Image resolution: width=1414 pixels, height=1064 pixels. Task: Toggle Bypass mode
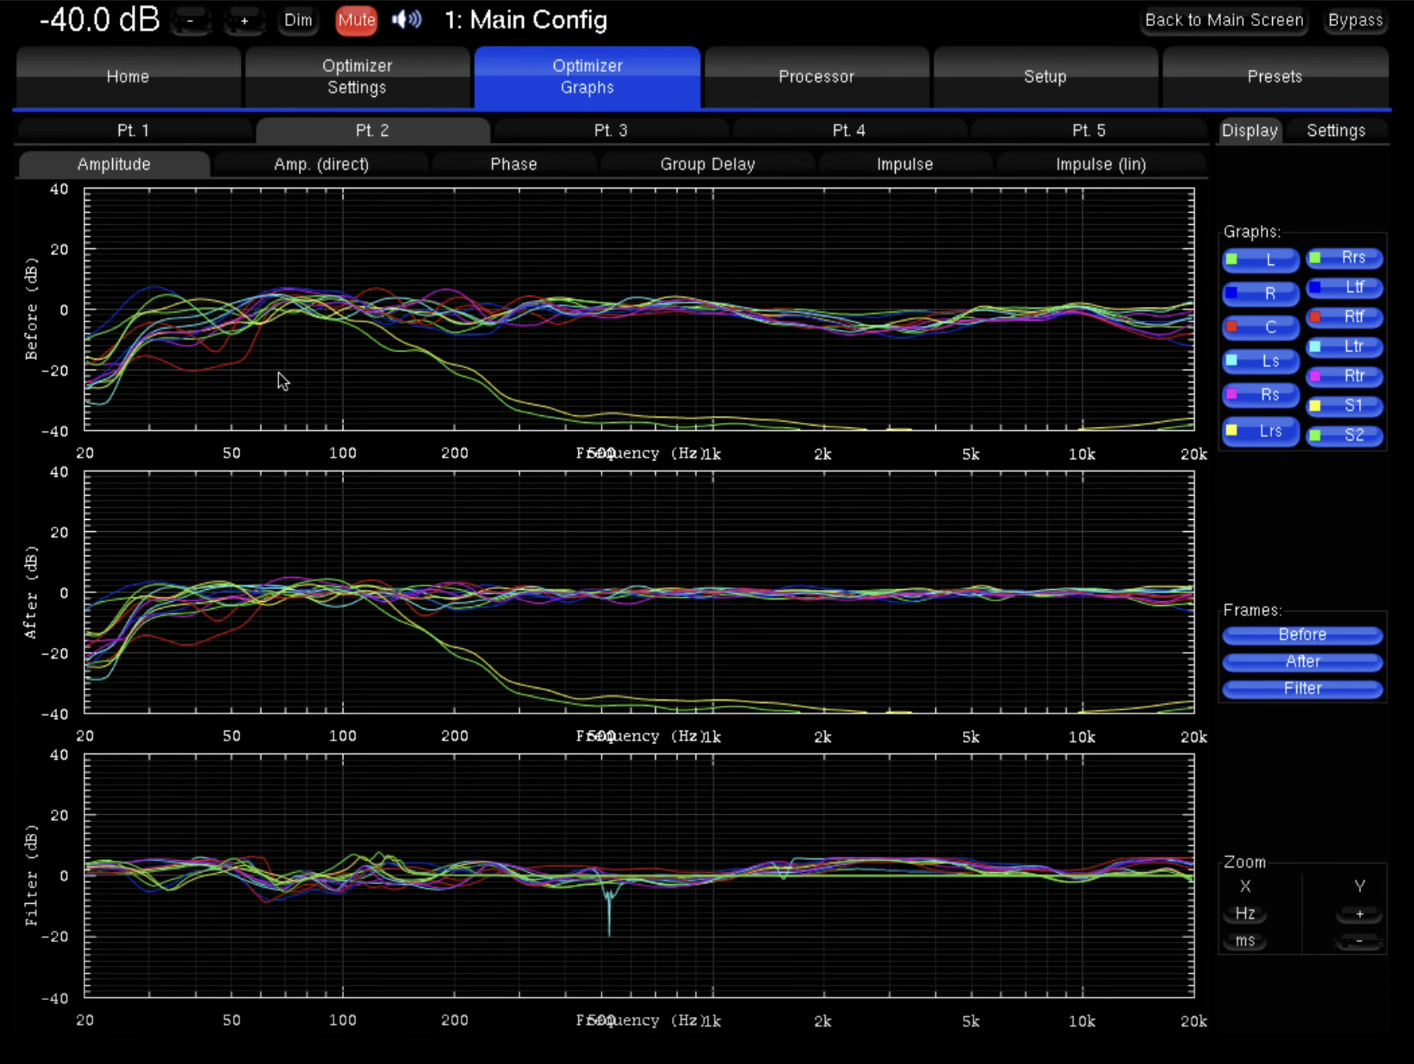1355,20
